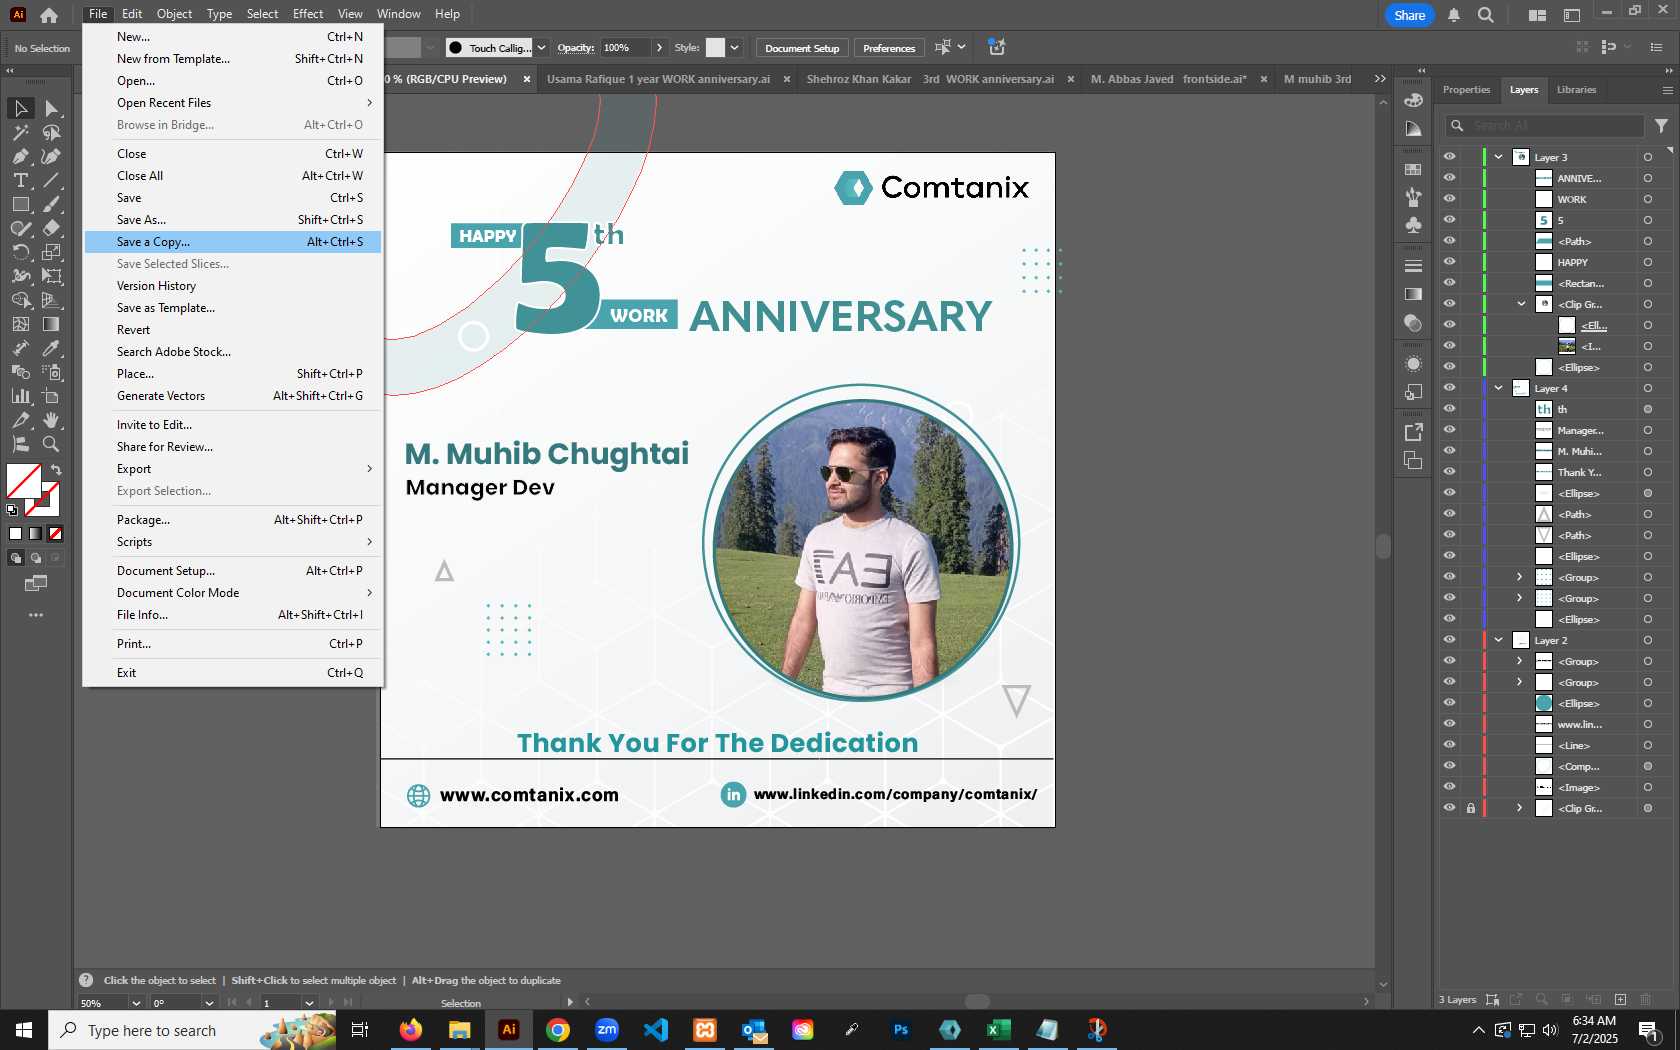
Task: Expand the Opacity arrow
Action: 659,48
